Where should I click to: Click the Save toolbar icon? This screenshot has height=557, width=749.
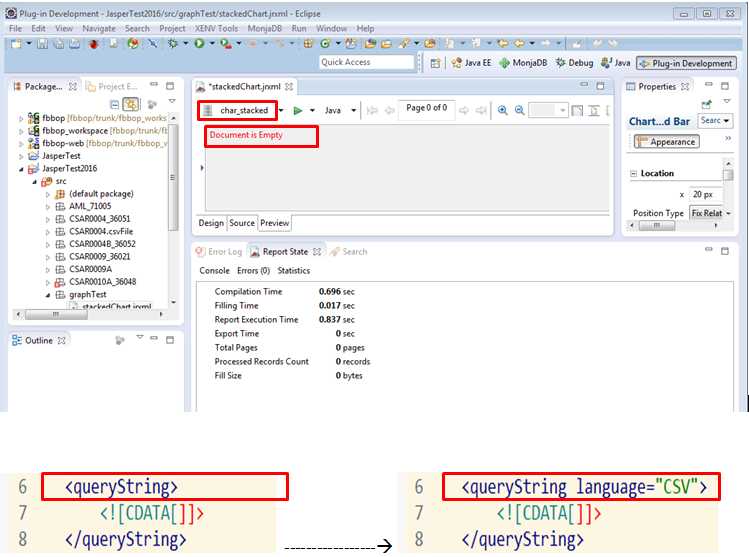click(x=43, y=44)
